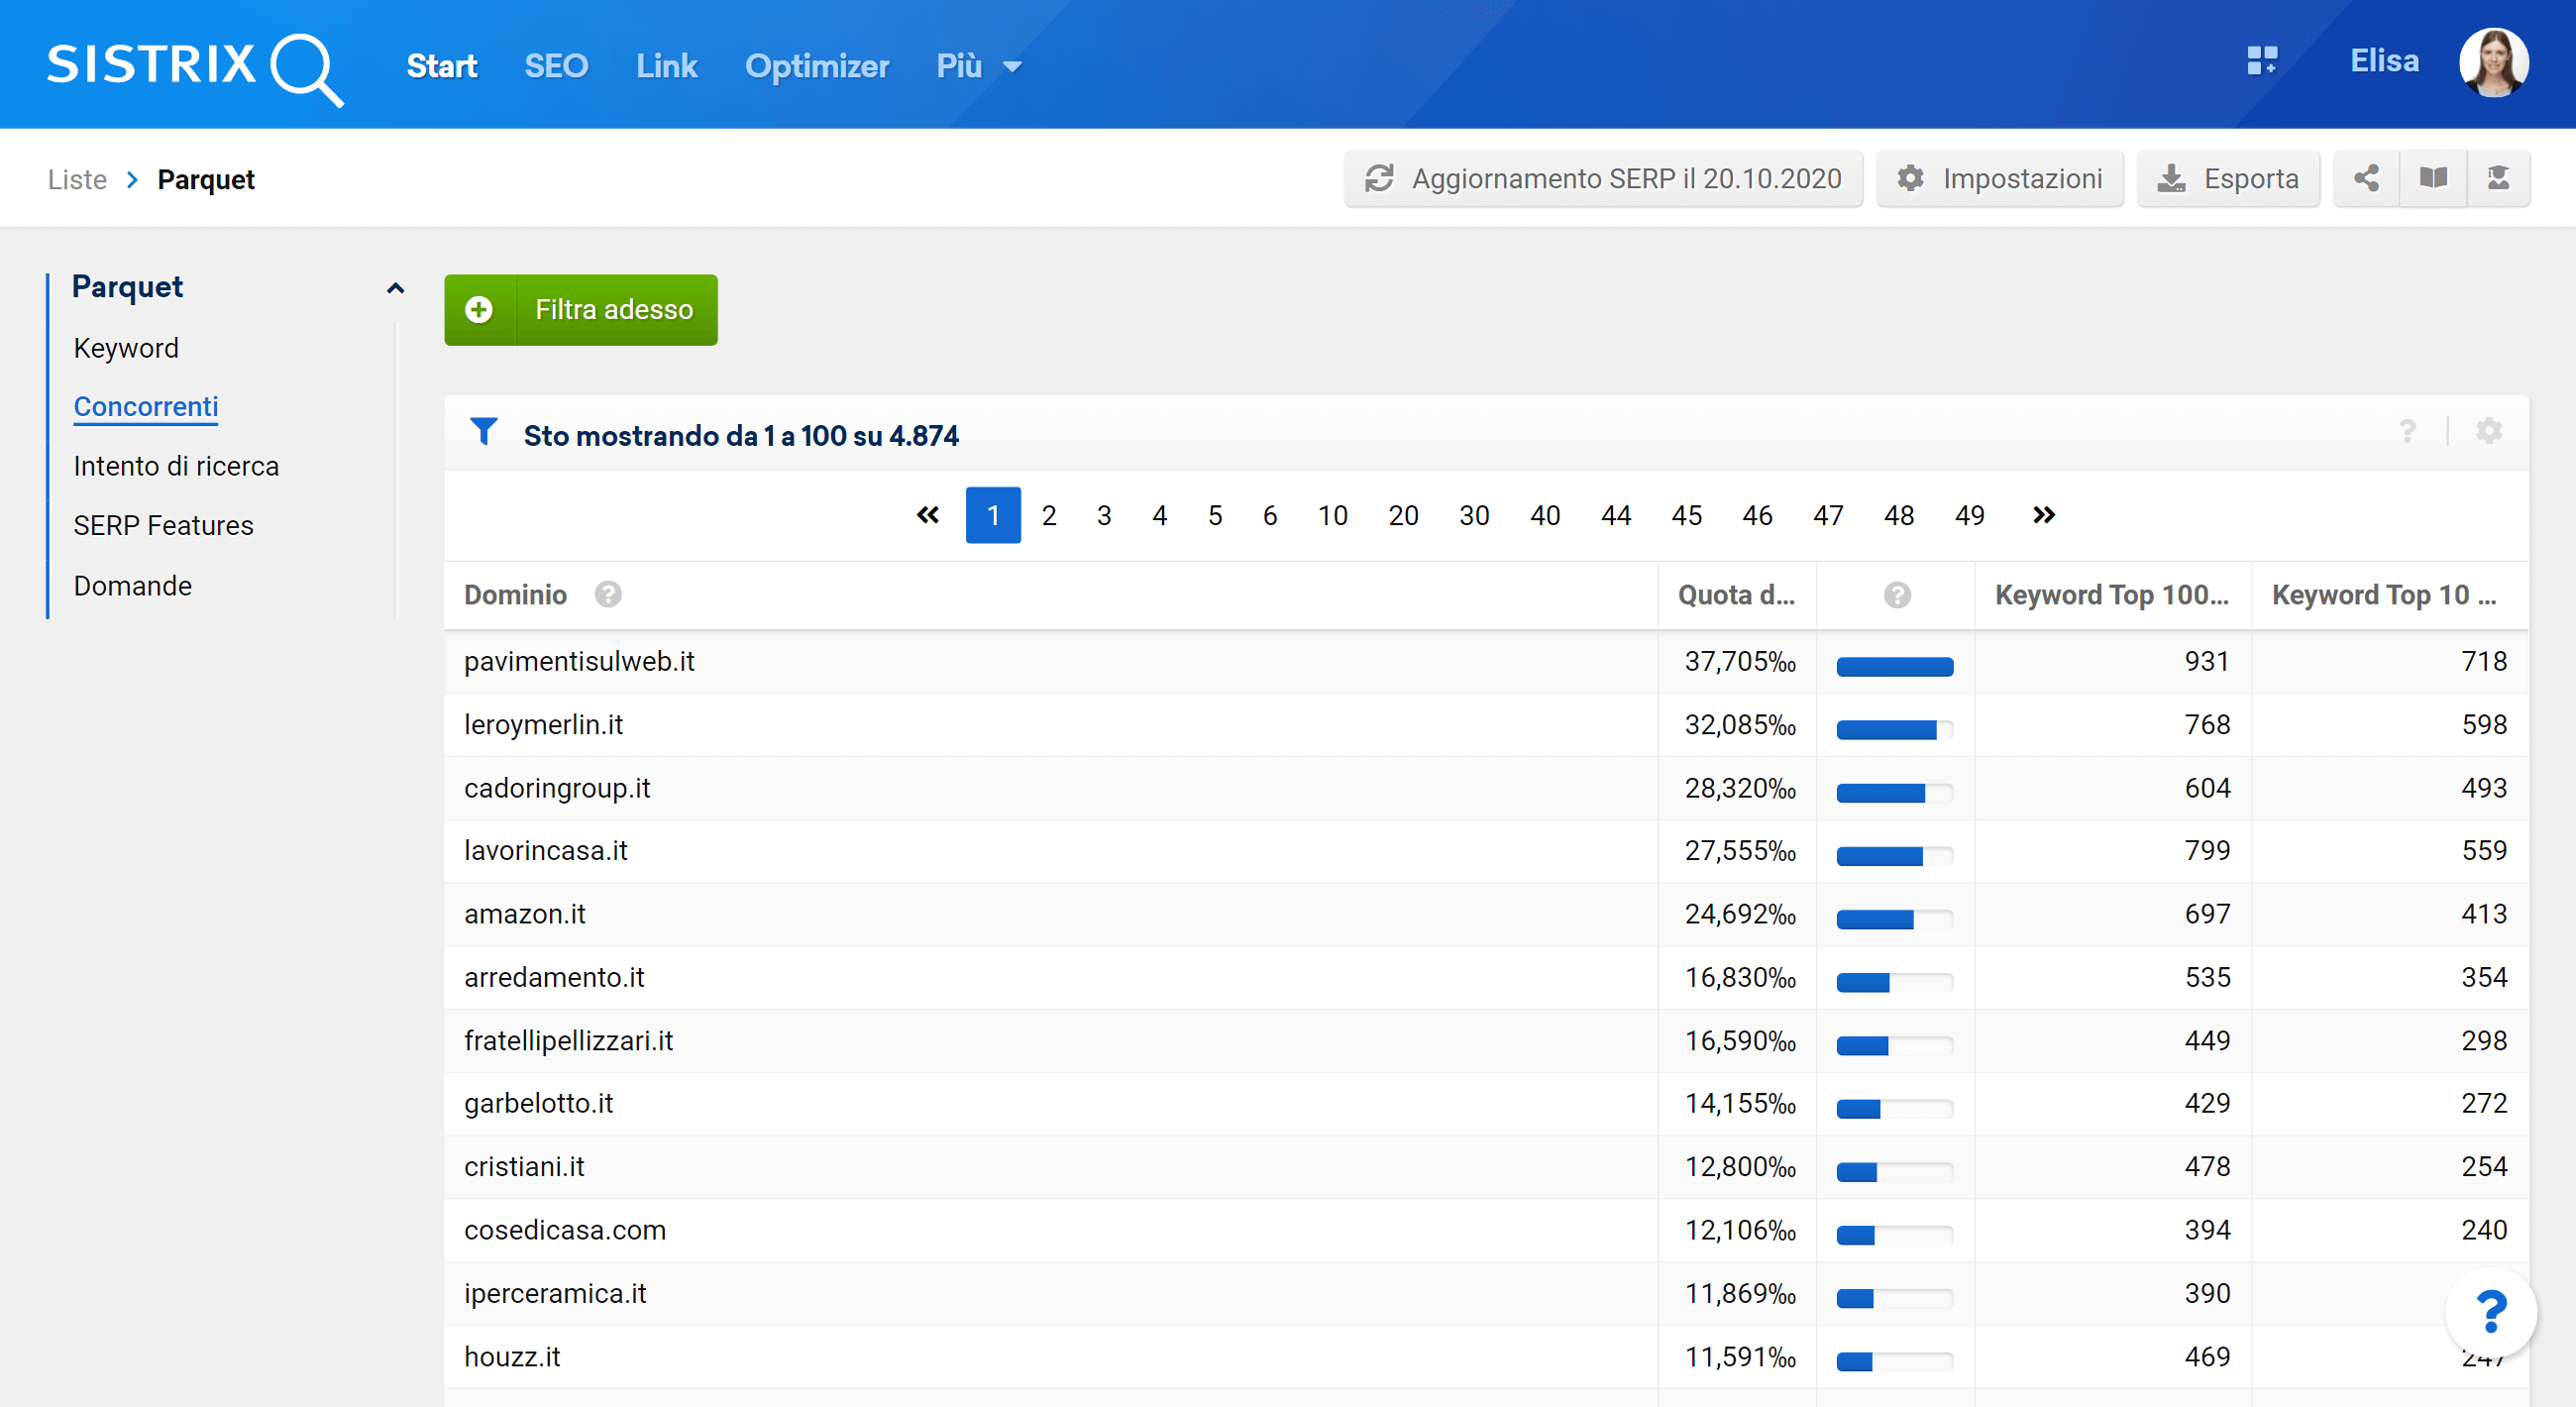Open the Optimizer tab

816,66
